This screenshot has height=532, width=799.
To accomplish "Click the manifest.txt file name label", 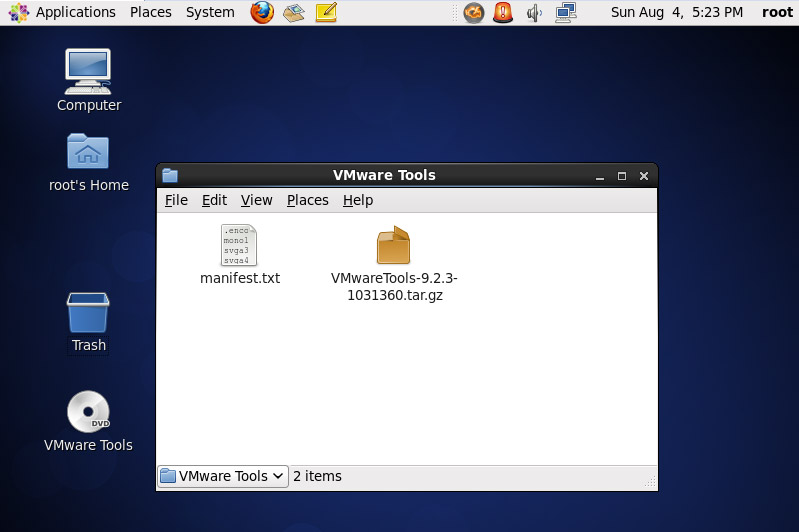I will [x=240, y=278].
